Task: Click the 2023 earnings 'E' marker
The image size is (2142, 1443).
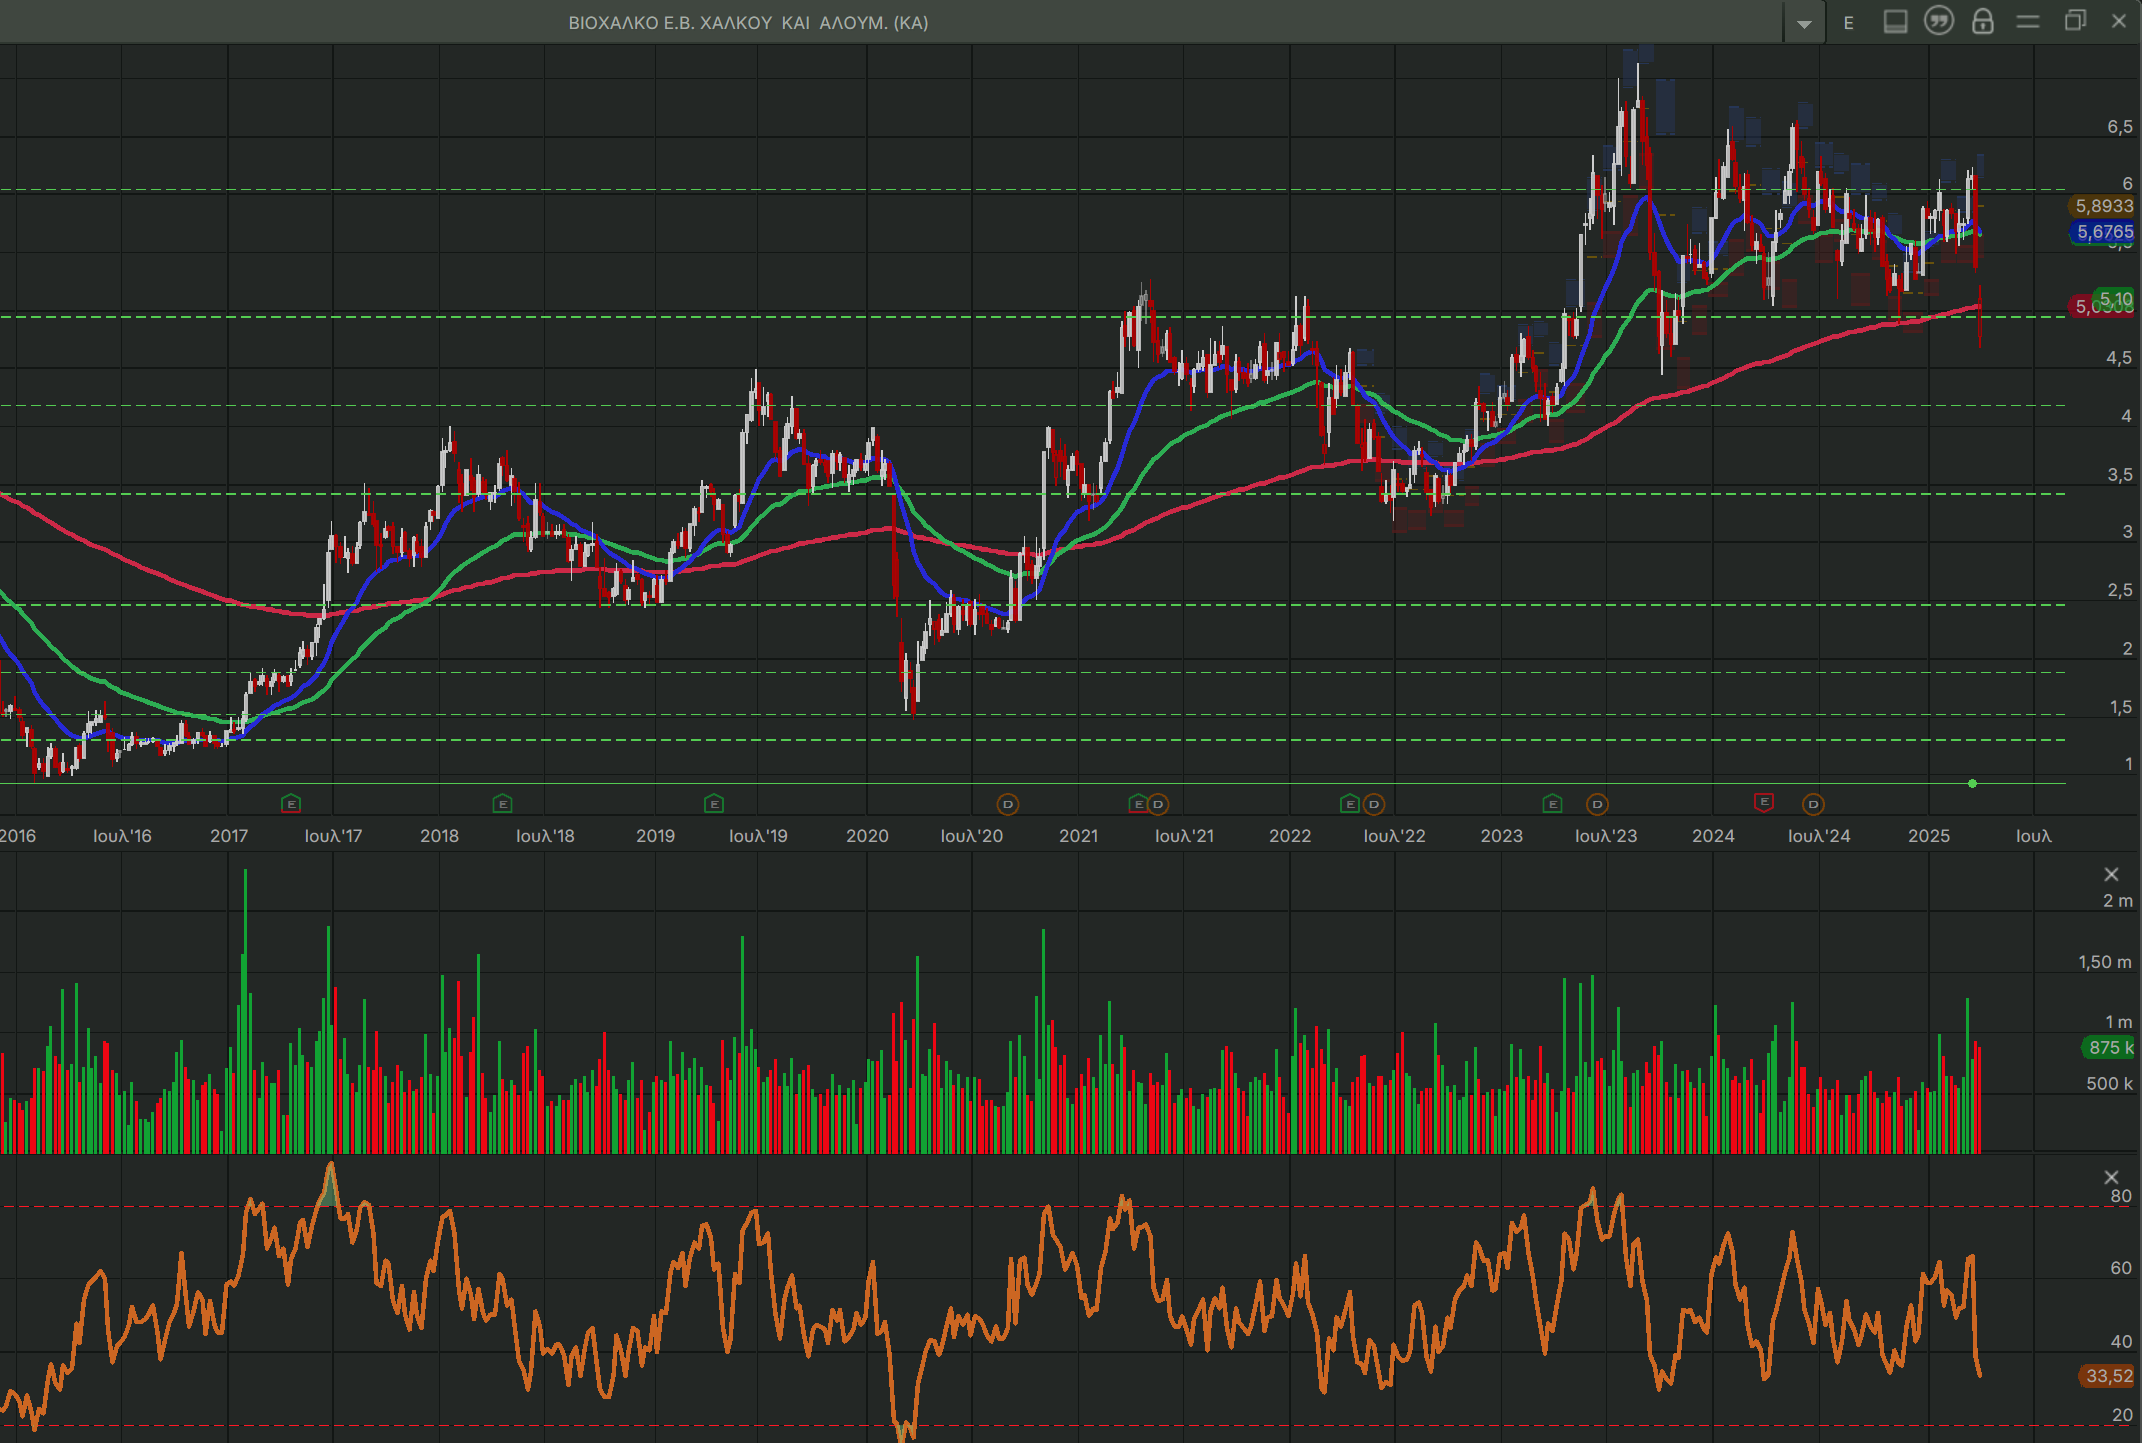Action: (x=1553, y=803)
